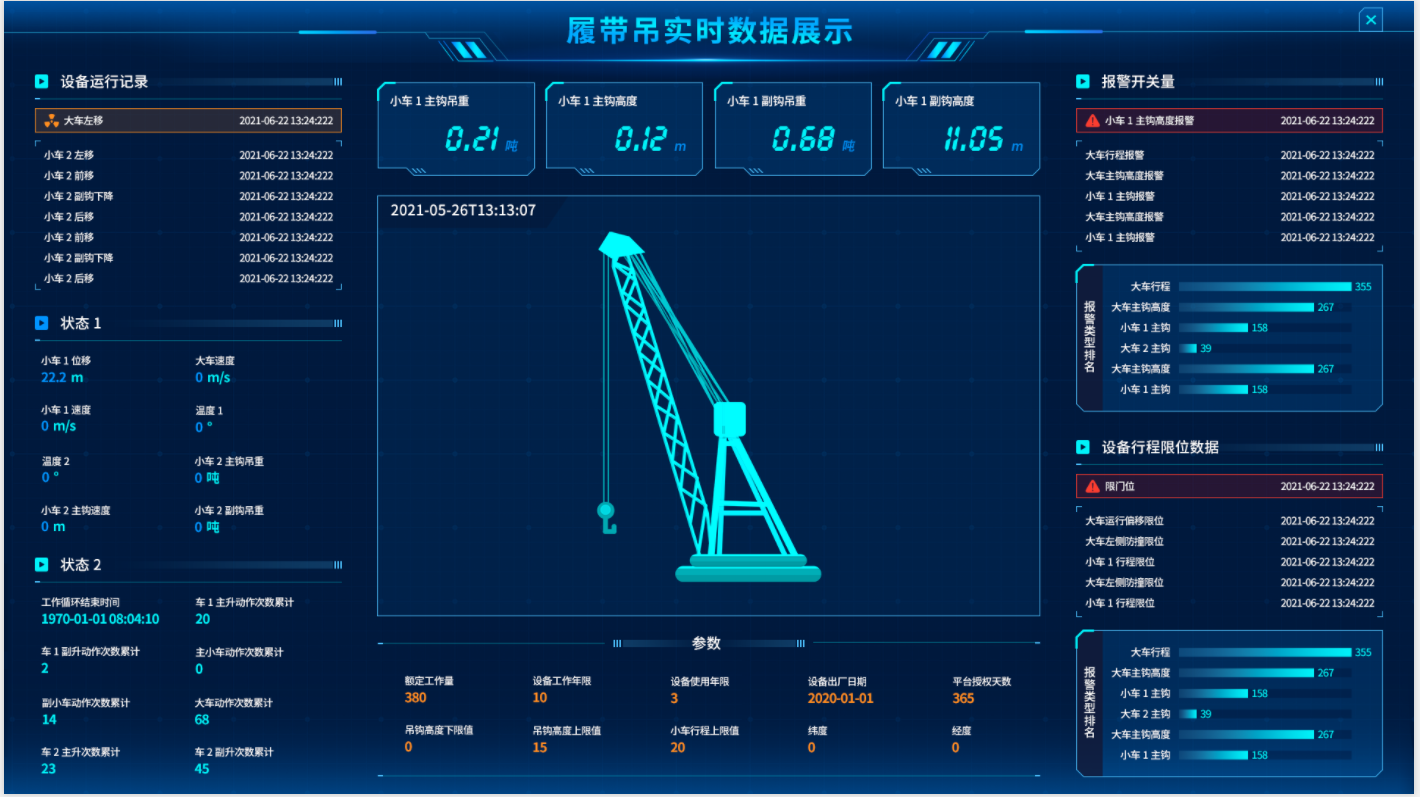Screen dimensions: 1420x797
Task: Open the 大车行程报警 alarm entry
Action: 1115,155
